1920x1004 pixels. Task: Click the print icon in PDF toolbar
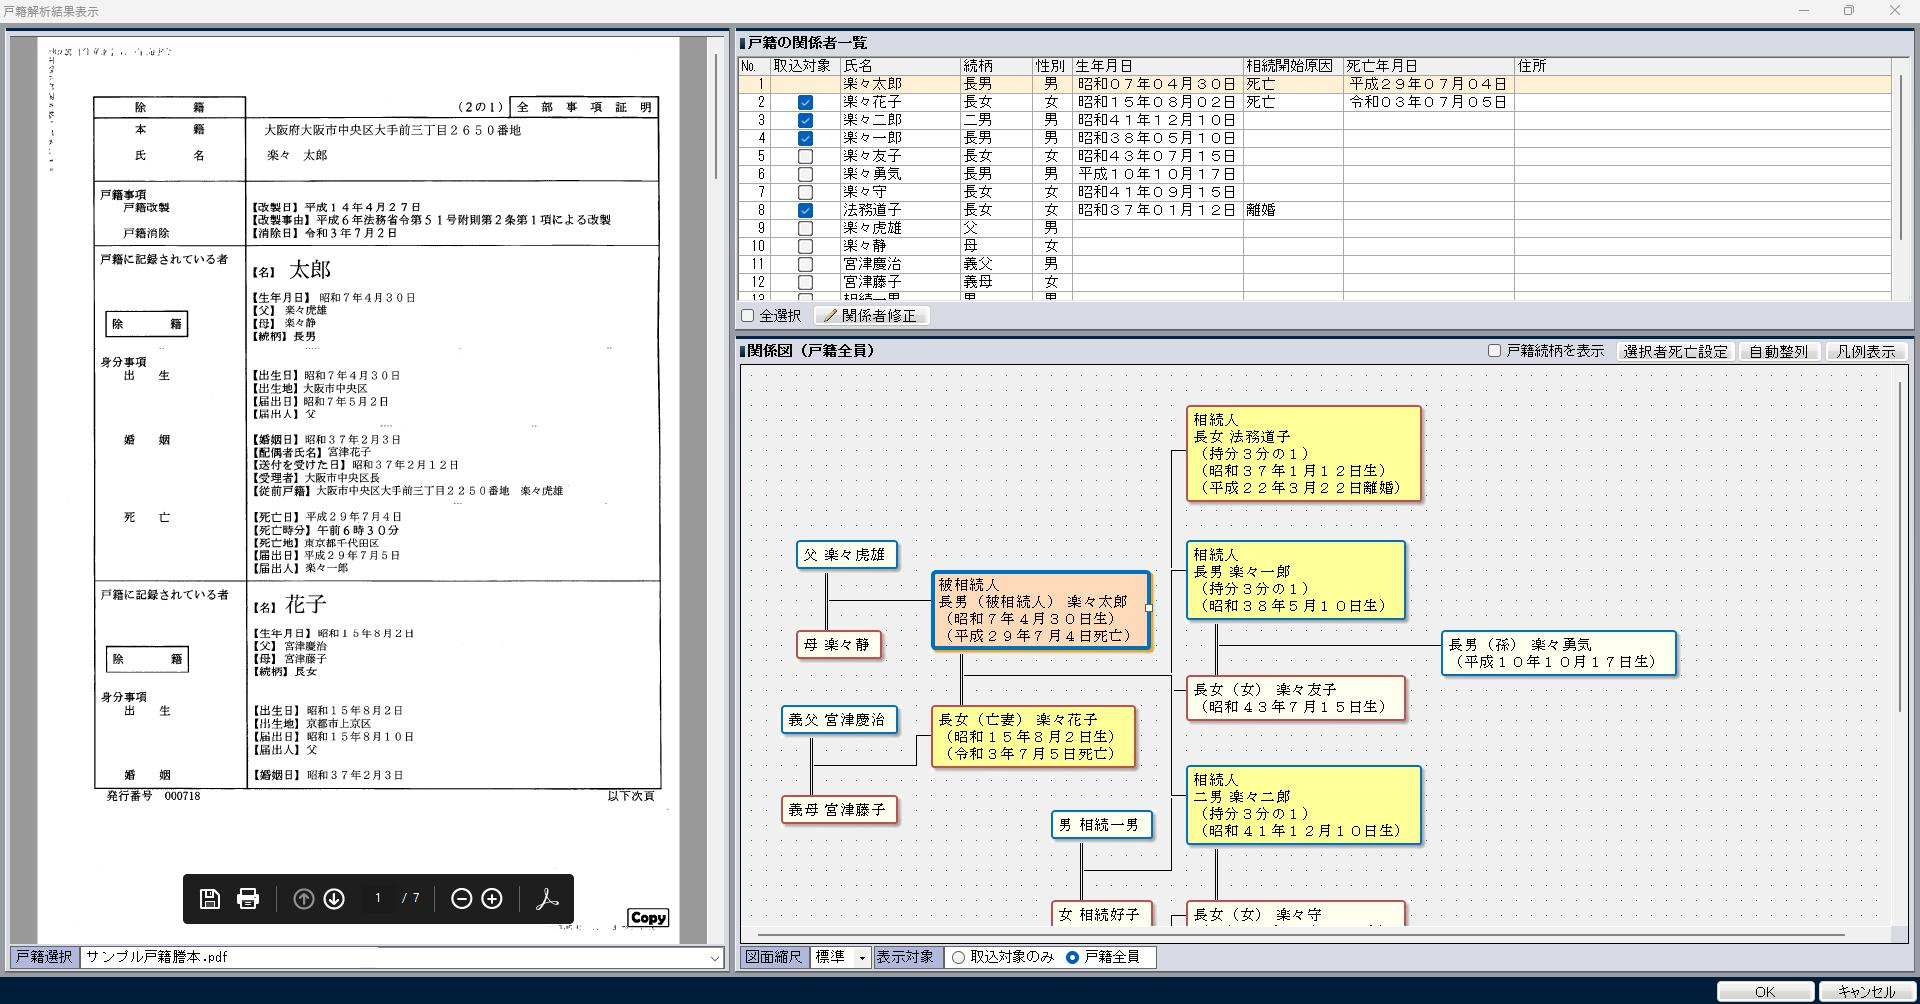[x=248, y=898]
